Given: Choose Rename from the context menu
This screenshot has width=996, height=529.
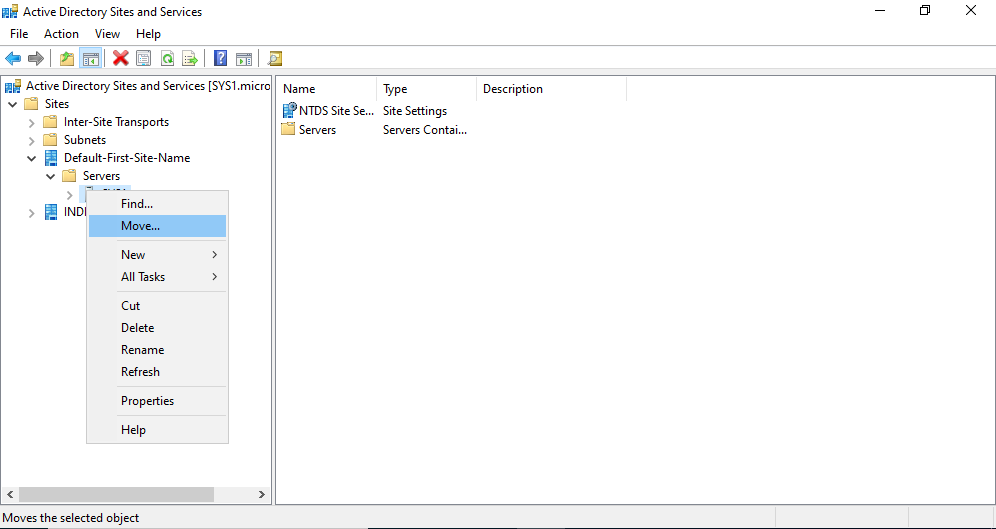Looking at the screenshot, I should (x=158, y=350).
